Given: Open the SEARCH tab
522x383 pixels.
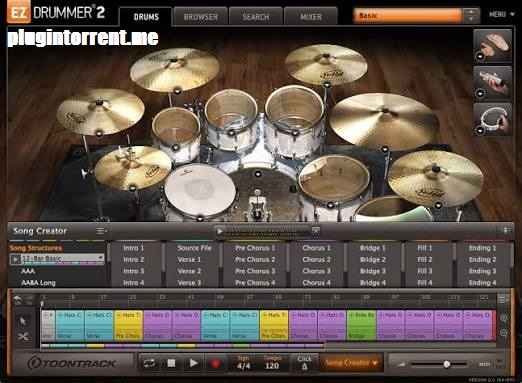Looking at the screenshot, I should coord(255,17).
